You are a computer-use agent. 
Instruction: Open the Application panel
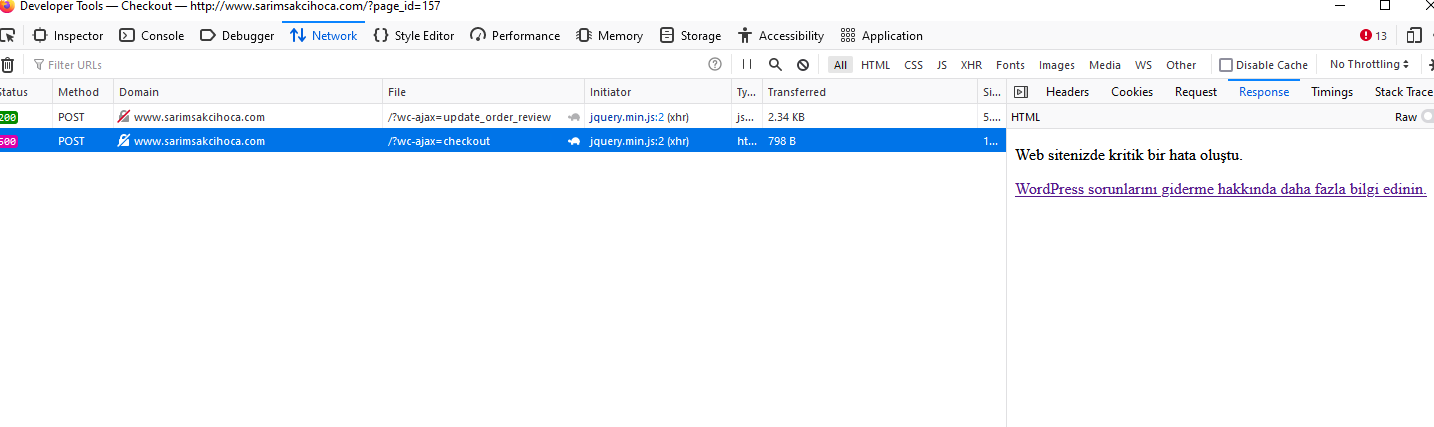pos(882,36)
